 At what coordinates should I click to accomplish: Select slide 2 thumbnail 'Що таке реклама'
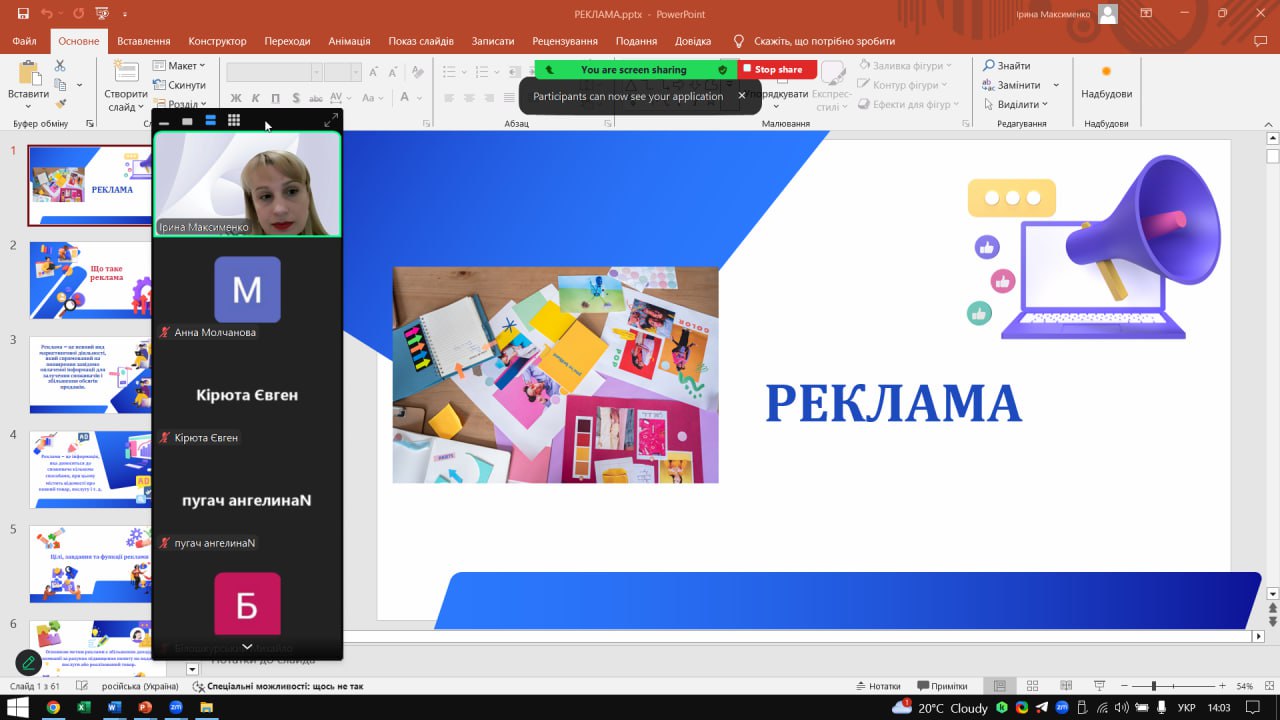tap(90, 280)
